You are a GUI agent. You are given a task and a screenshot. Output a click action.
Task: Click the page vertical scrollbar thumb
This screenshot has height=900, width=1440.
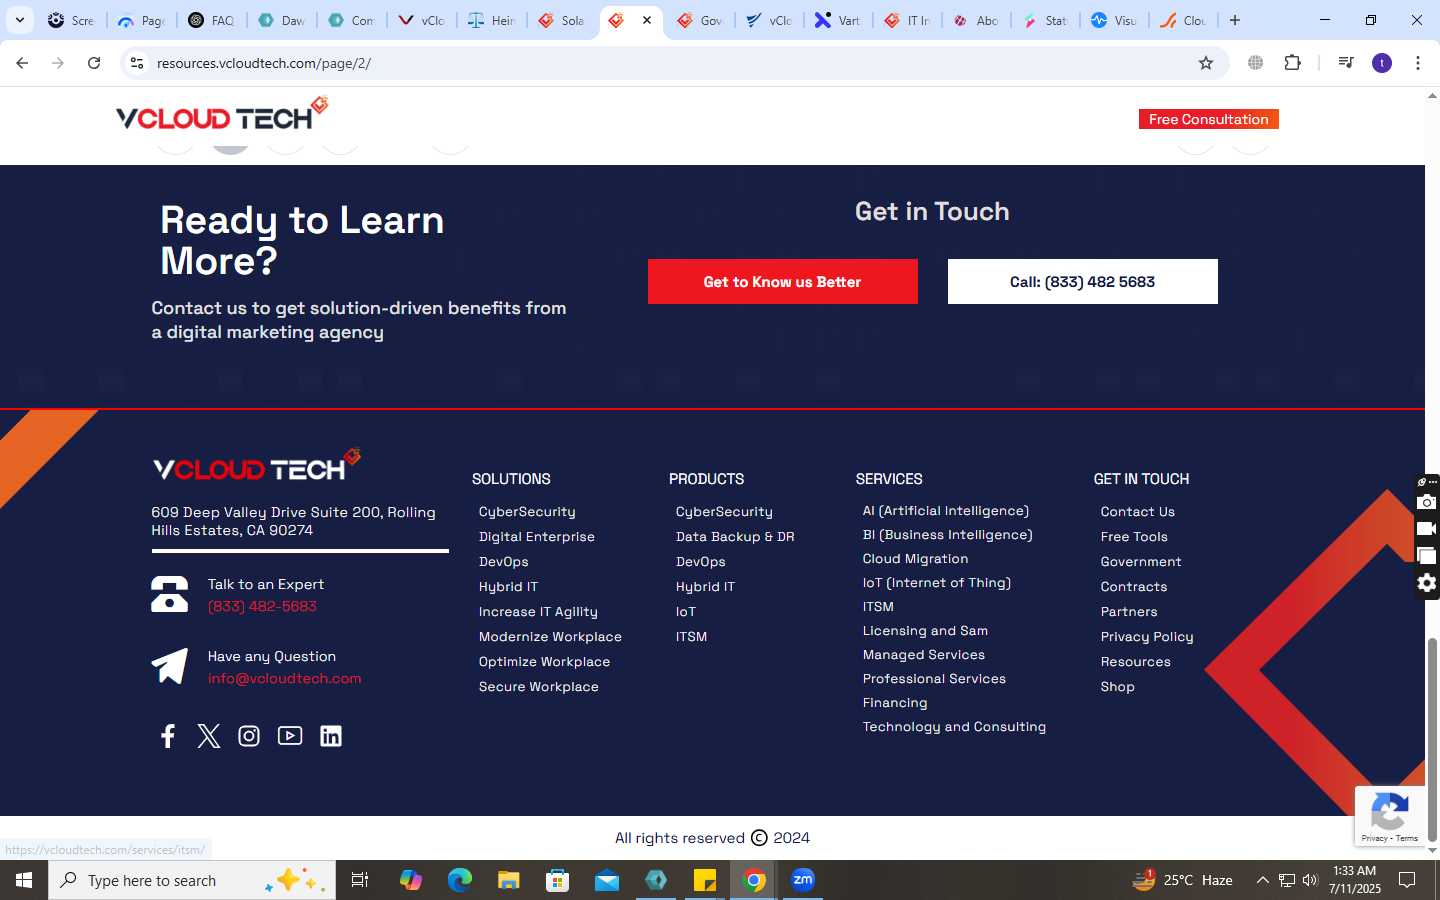pyautogui.click(x=1432, y=740)
